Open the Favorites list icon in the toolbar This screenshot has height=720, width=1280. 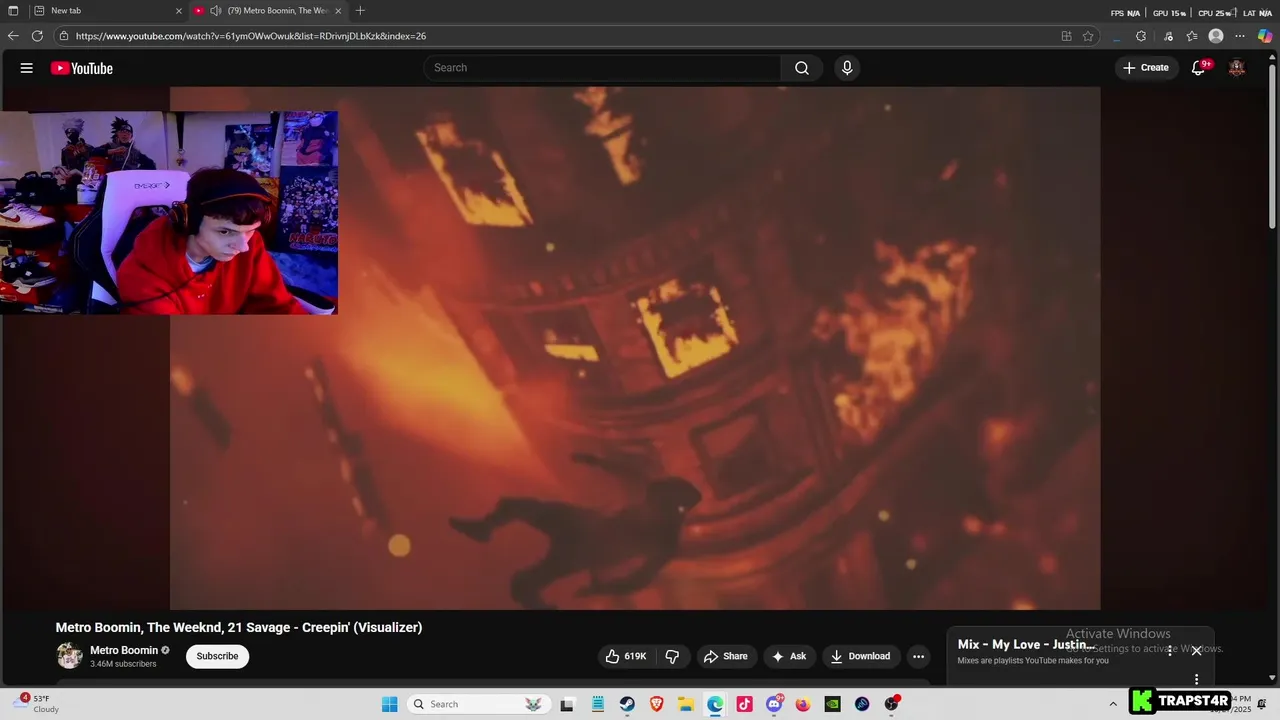[x=1192, y=36]
